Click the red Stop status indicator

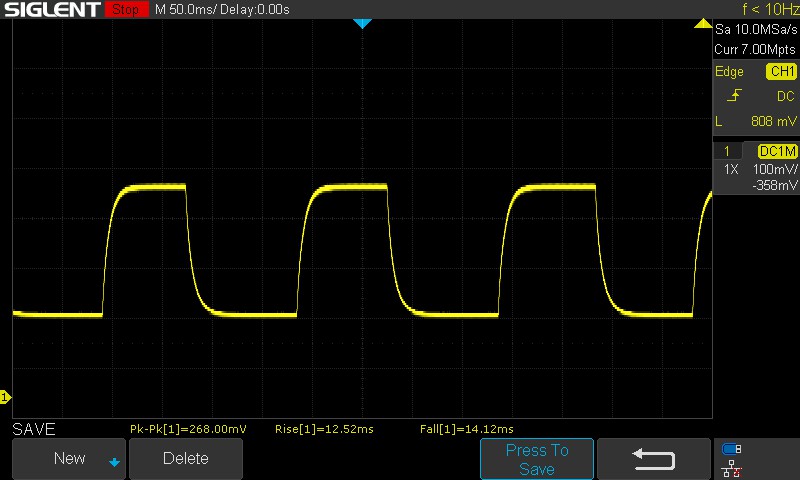[x=127, y=9]
